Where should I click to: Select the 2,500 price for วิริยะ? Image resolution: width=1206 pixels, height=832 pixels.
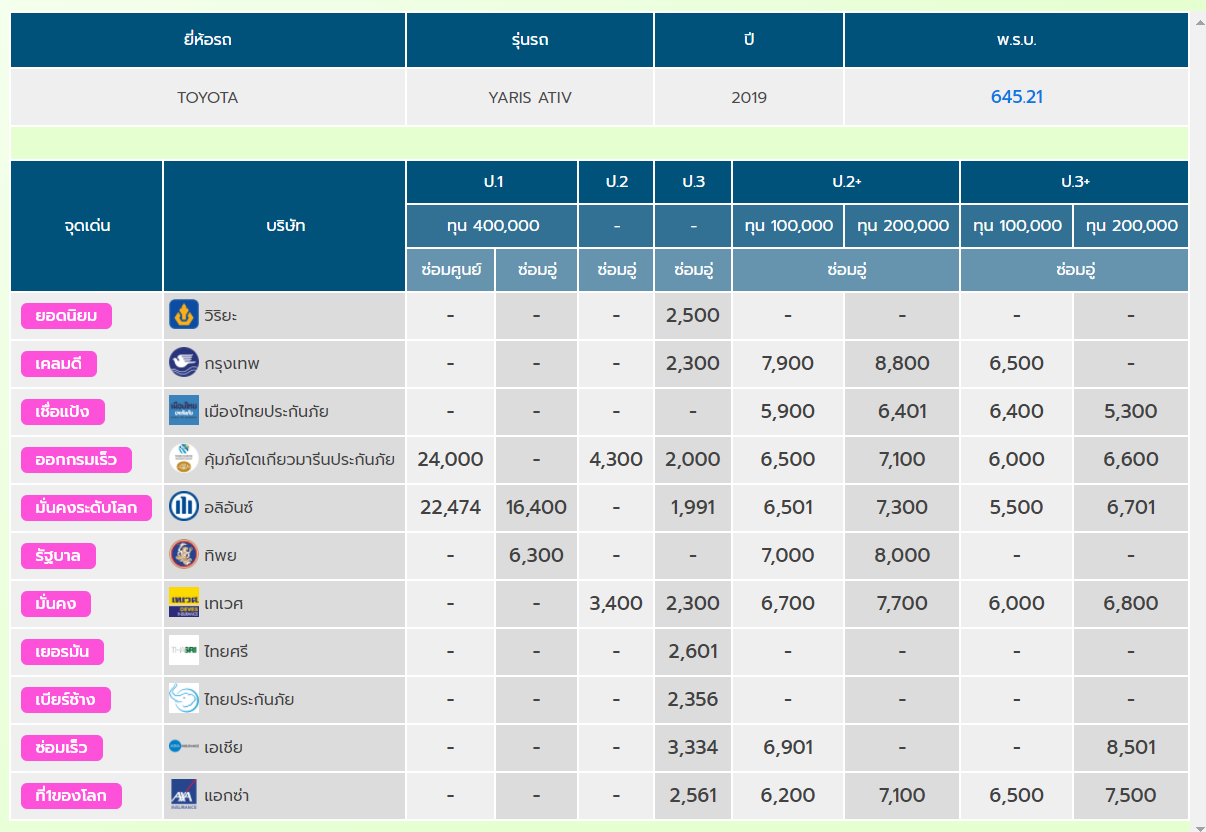[694, 315]
